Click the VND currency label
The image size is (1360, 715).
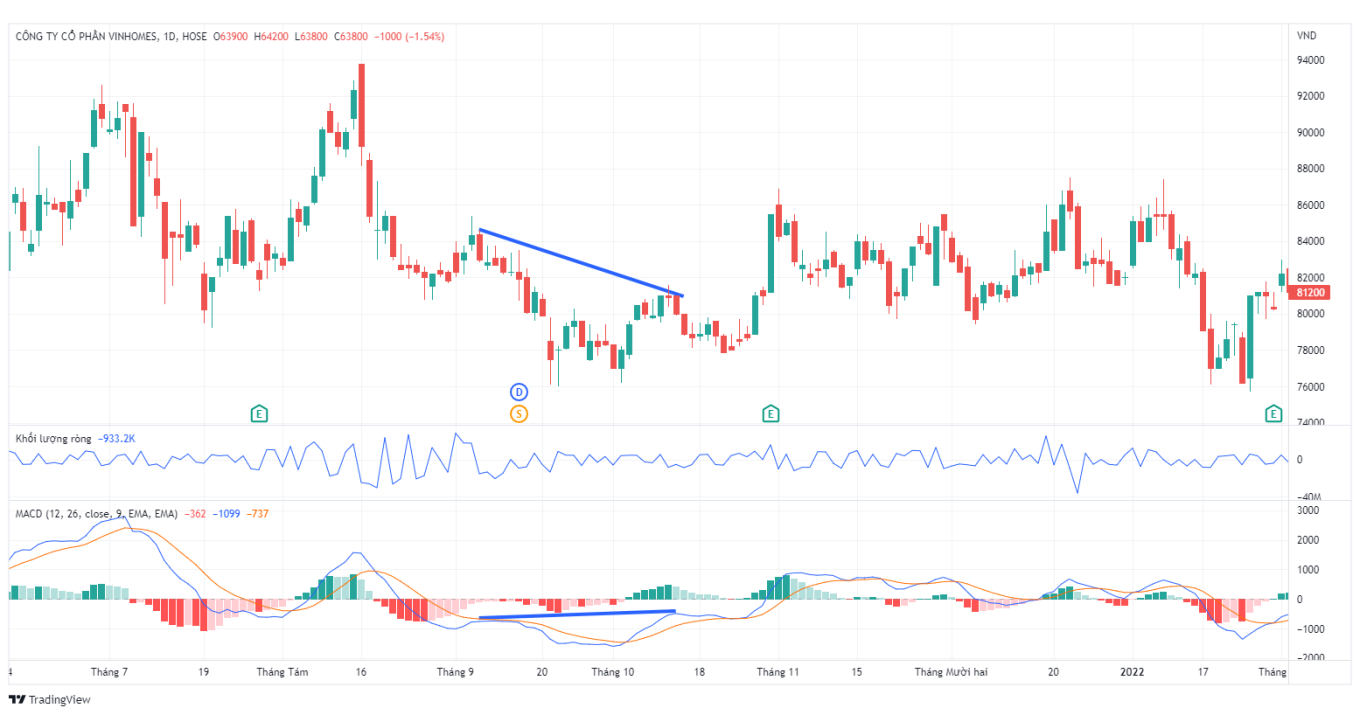click(1306, 36)
